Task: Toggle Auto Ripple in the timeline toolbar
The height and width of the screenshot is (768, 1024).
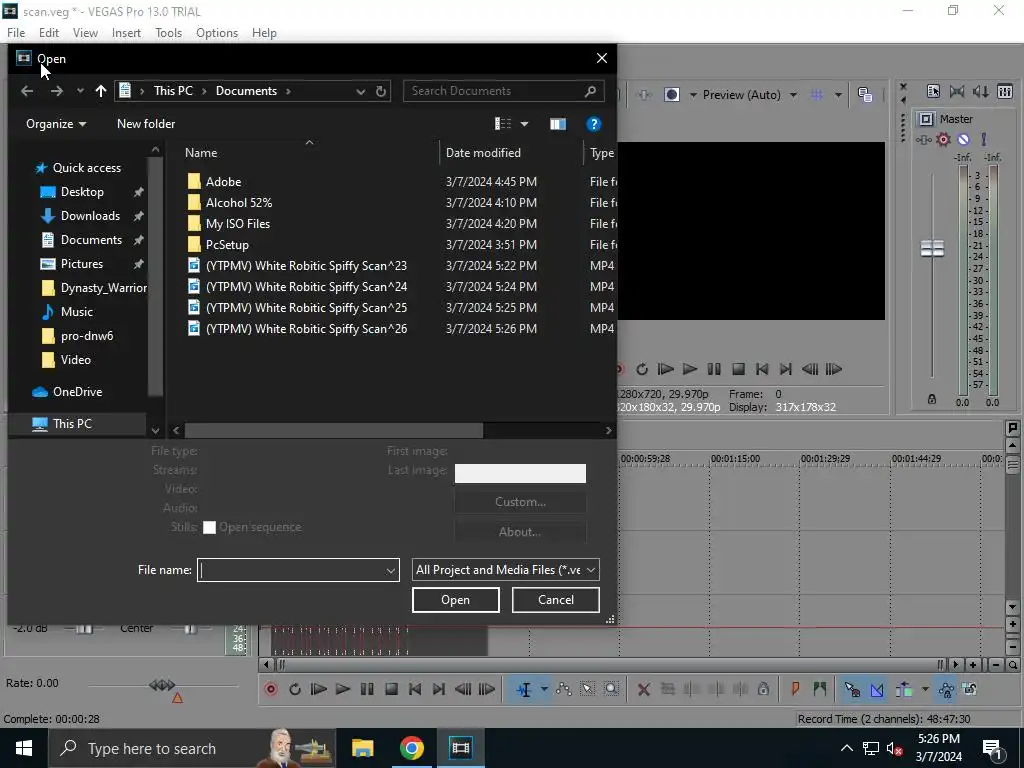Action: [x=904, y=689]
